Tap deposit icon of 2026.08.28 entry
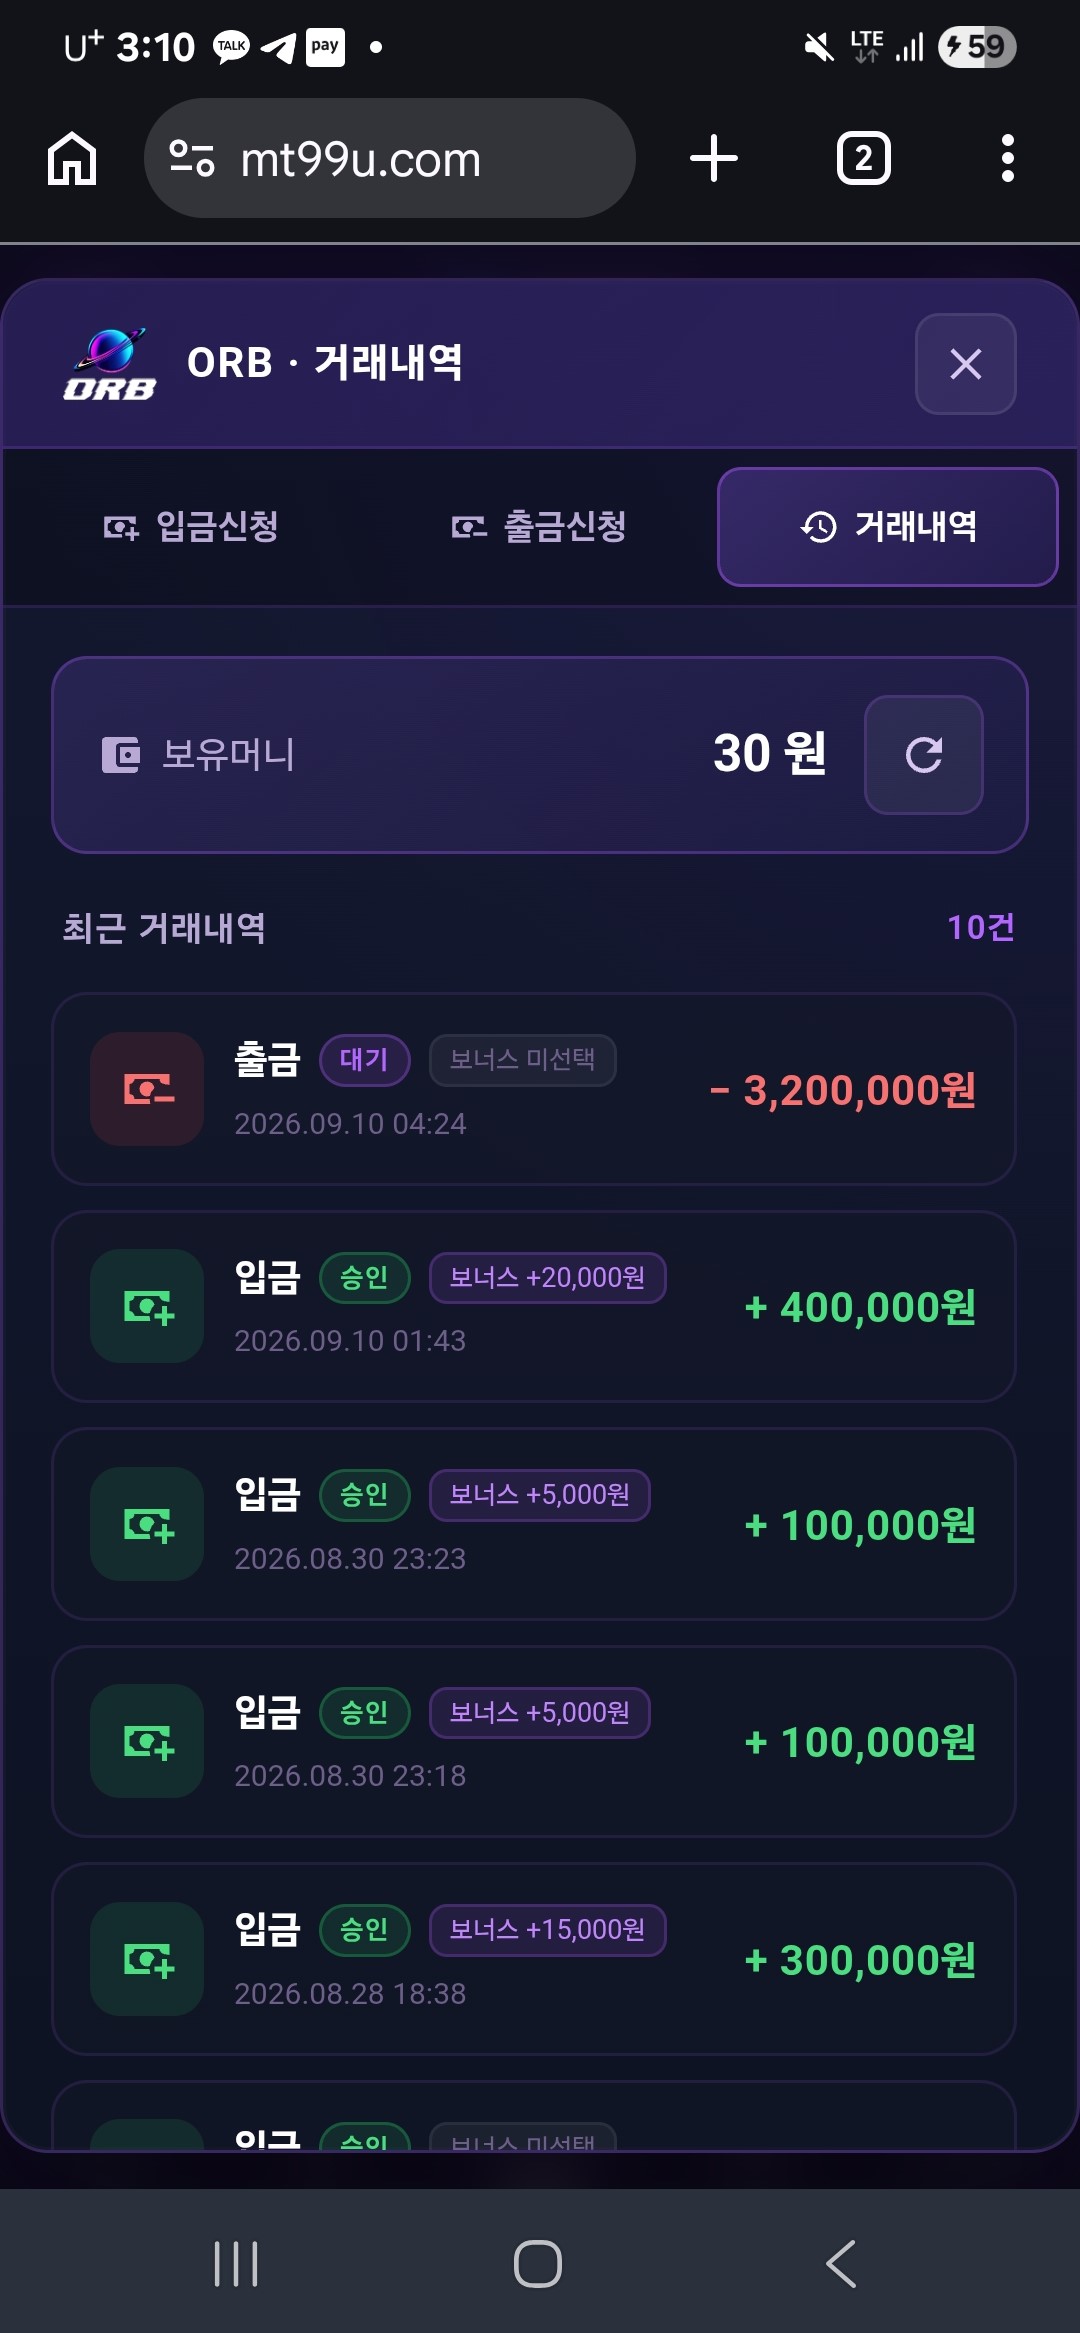The image size is (1080, 2333). pos(148,1959)
